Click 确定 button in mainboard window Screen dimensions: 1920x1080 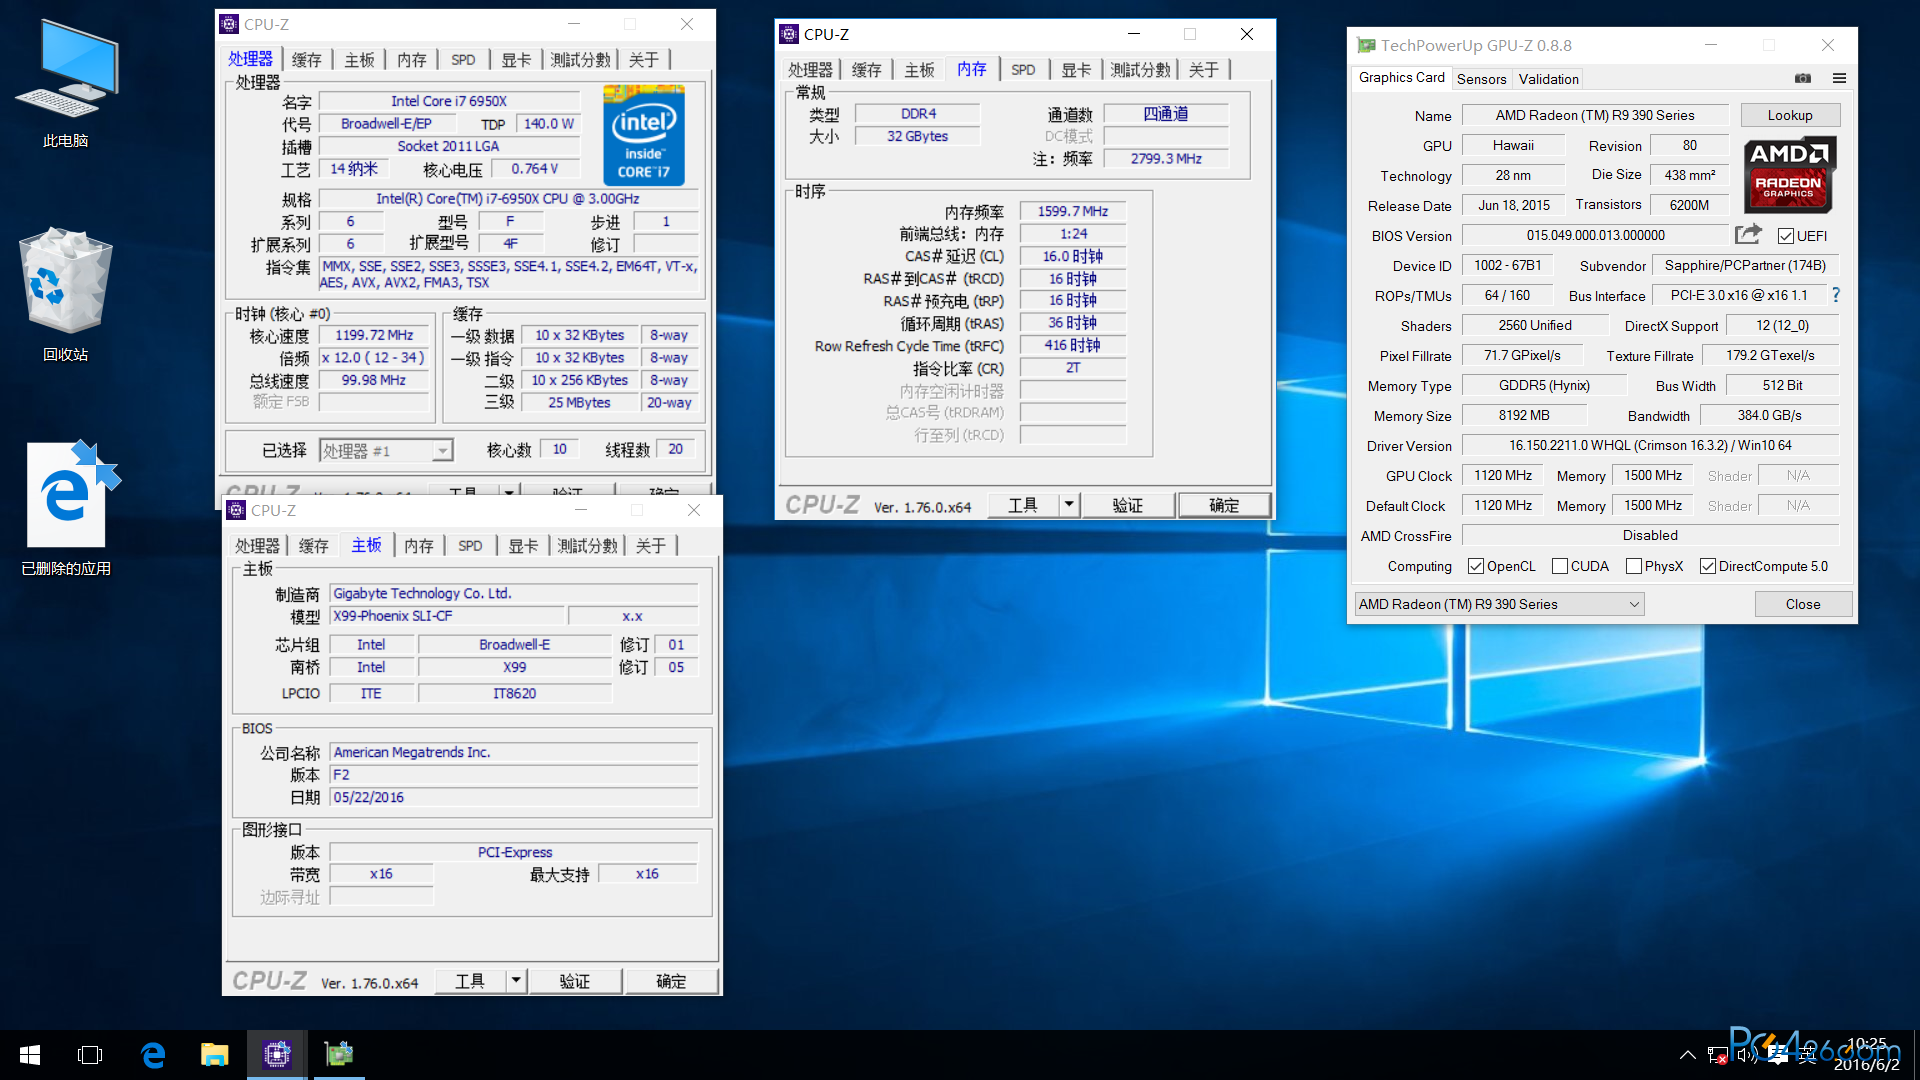click(671, 981)
